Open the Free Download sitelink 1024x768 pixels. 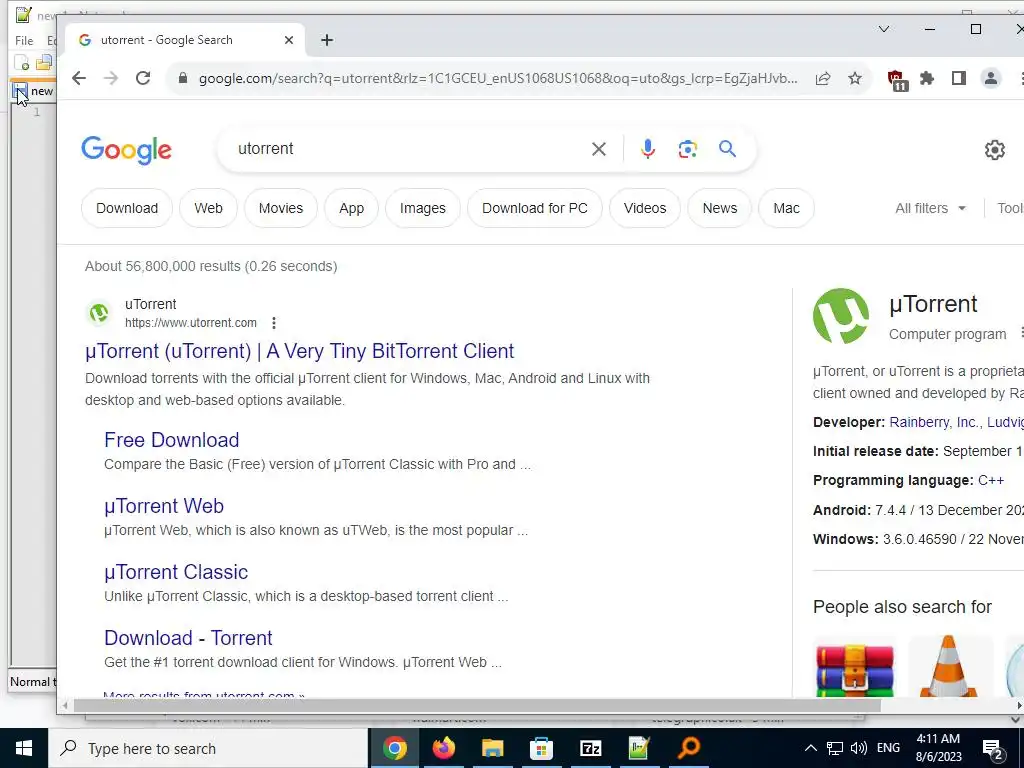click(172, 440)
